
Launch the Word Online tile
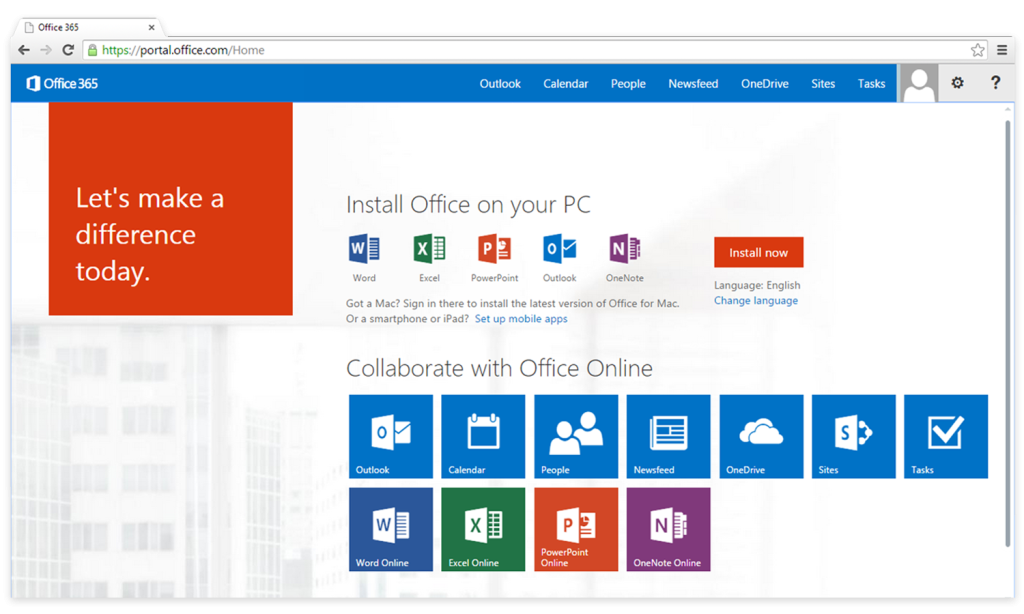click(x=391, y=530)
